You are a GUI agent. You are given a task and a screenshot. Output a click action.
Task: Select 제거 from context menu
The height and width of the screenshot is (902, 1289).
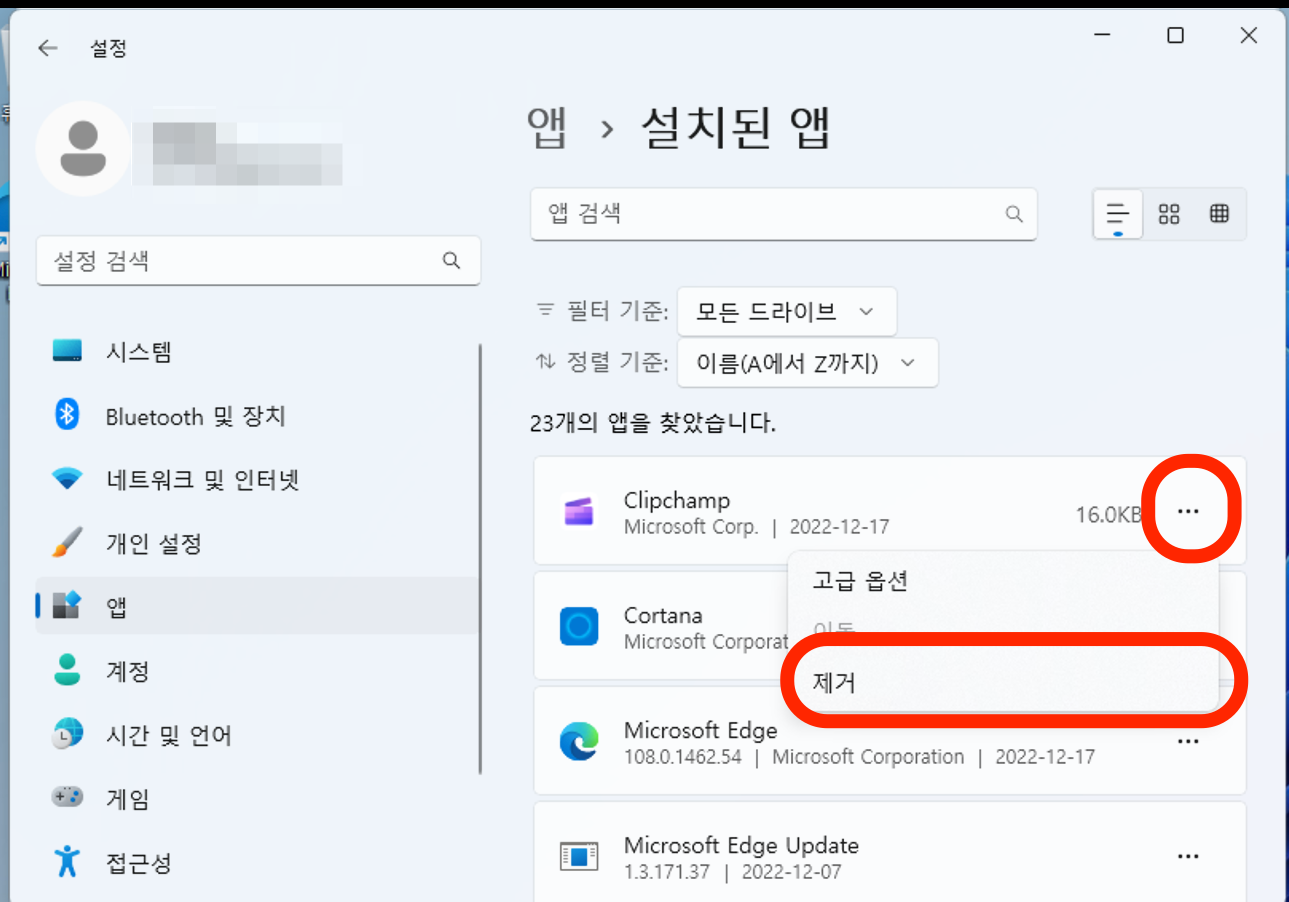(x=1003, y=684)
